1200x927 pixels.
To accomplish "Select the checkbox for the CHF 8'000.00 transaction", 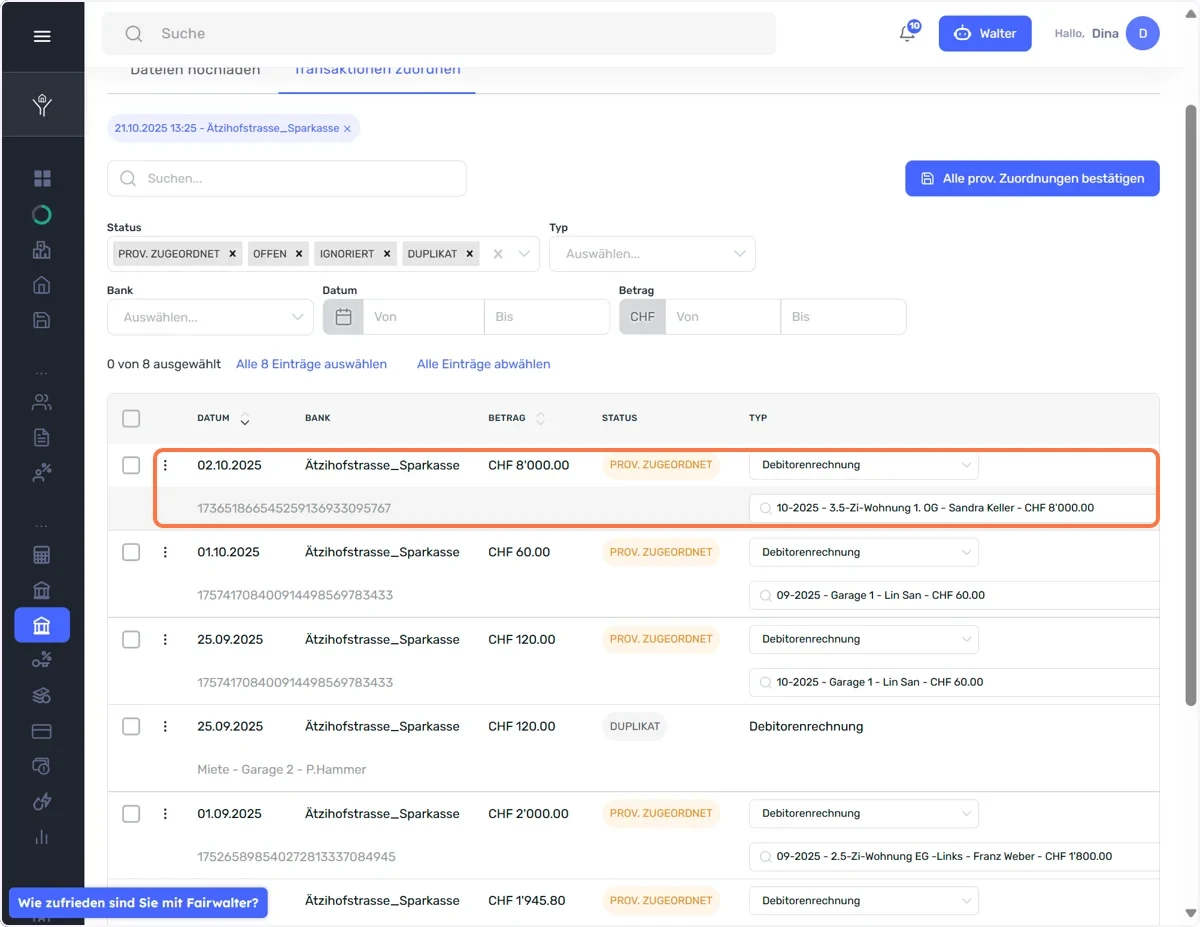I will pyautogui.click(x=131, y=465).
